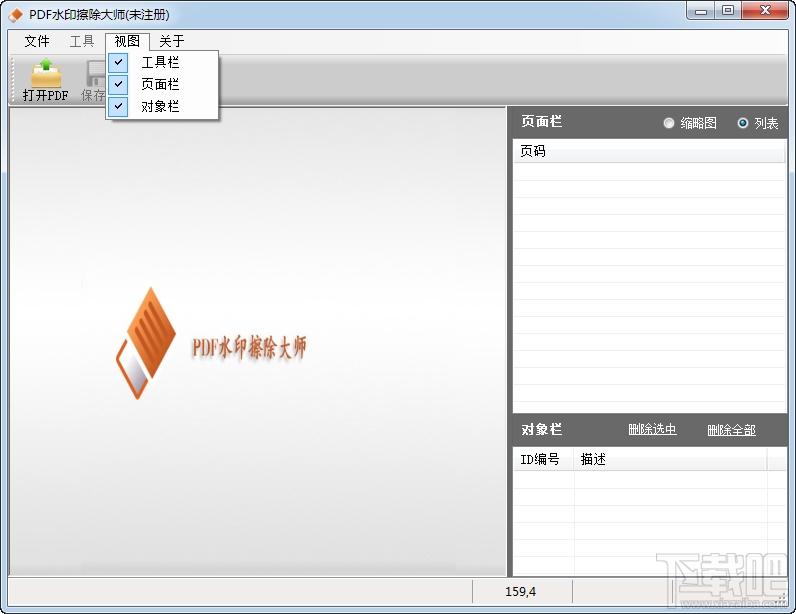796x614 pixels.
Task: Open the 文件 (File) menu
Action: click(37, 41)
